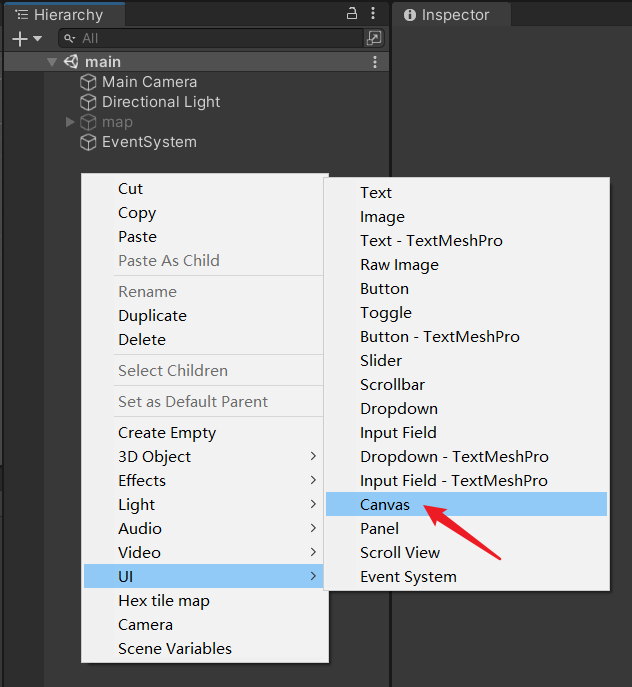Click the cube icon of EventSystem

88,142
